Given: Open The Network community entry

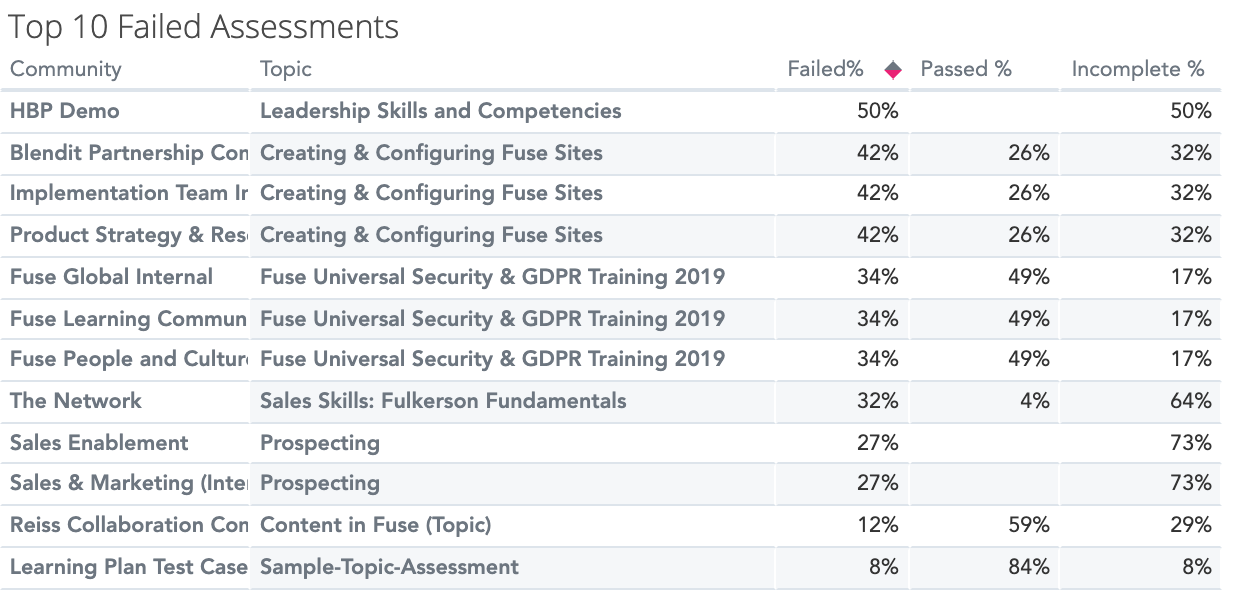Looking at the screenshot, I should coord(76,401).
